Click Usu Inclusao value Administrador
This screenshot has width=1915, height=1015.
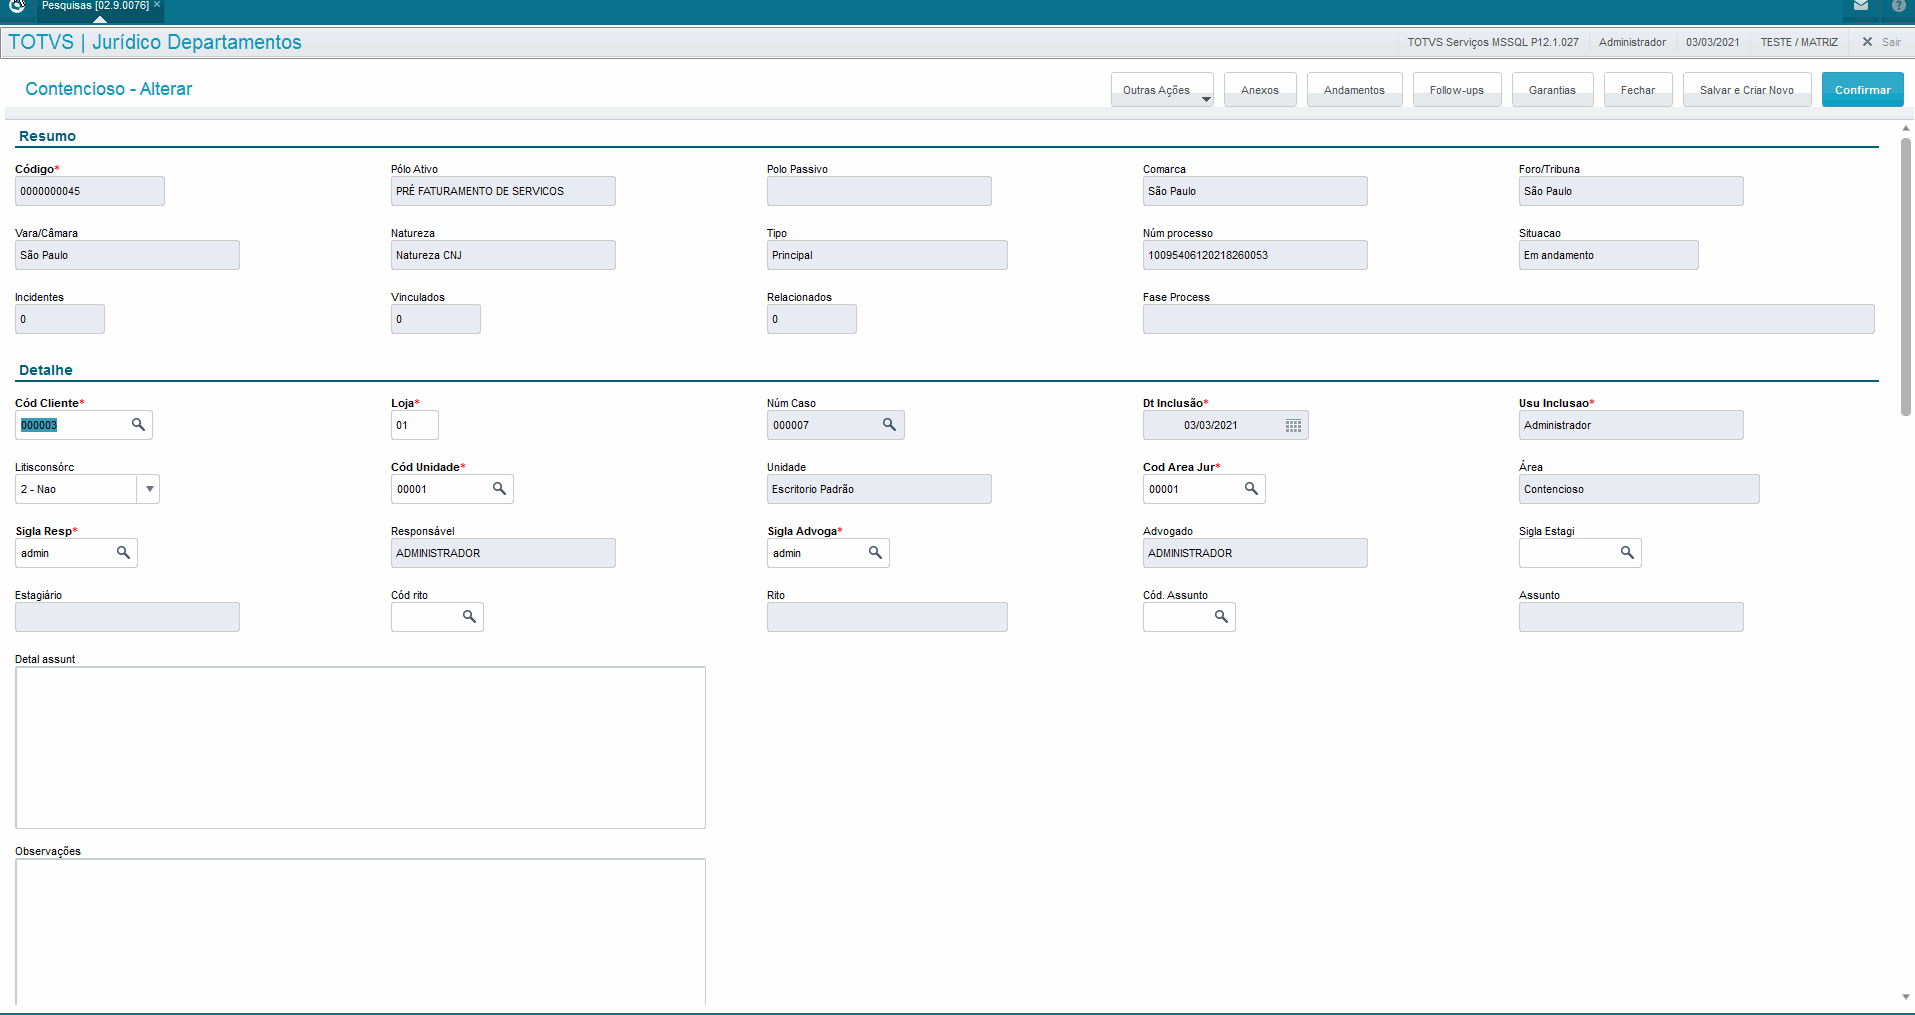tap(1631, 425)
